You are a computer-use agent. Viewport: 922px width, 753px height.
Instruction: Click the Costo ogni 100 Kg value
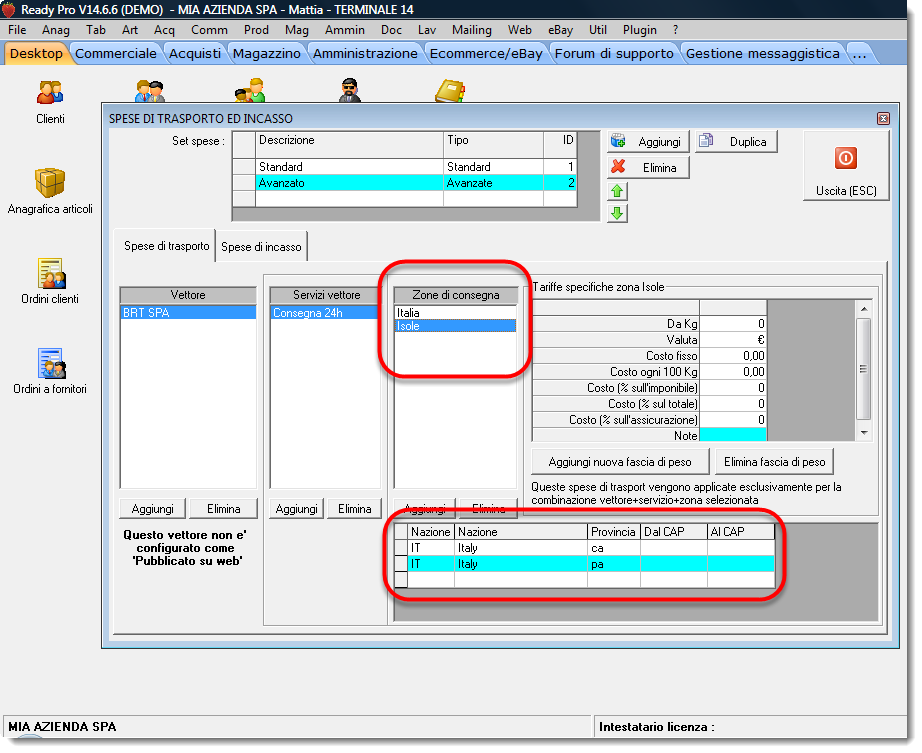tap(733, 372)
